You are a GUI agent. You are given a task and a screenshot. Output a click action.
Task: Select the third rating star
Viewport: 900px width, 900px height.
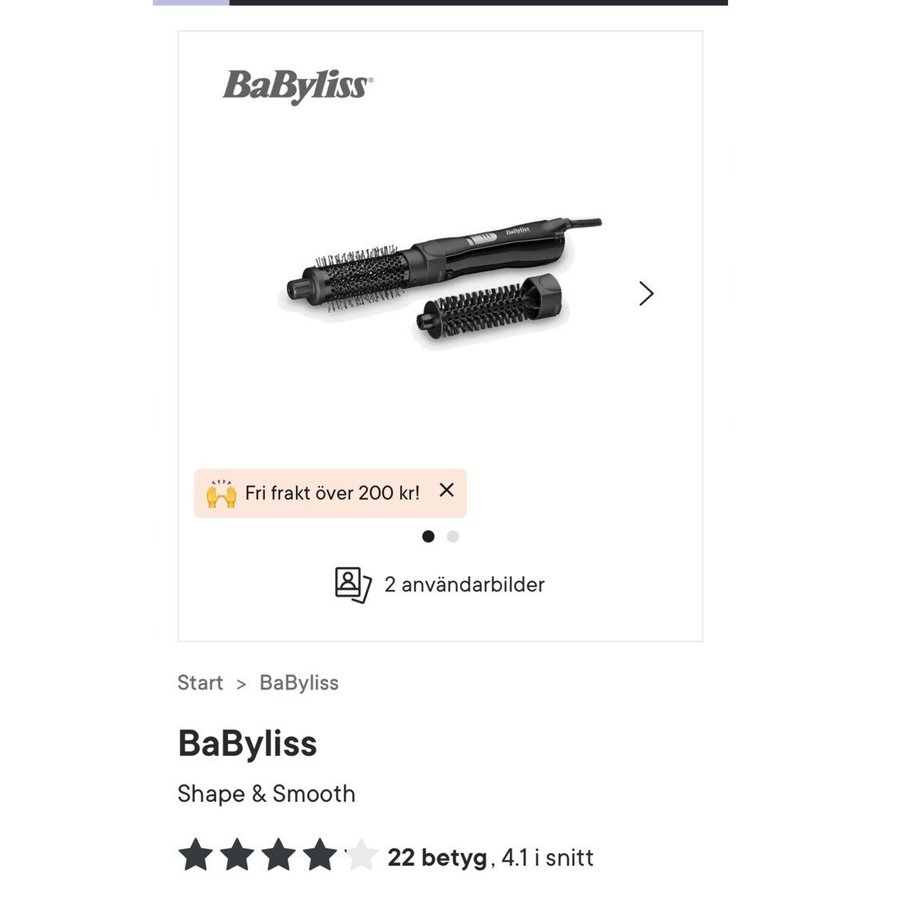coord(279,856)
